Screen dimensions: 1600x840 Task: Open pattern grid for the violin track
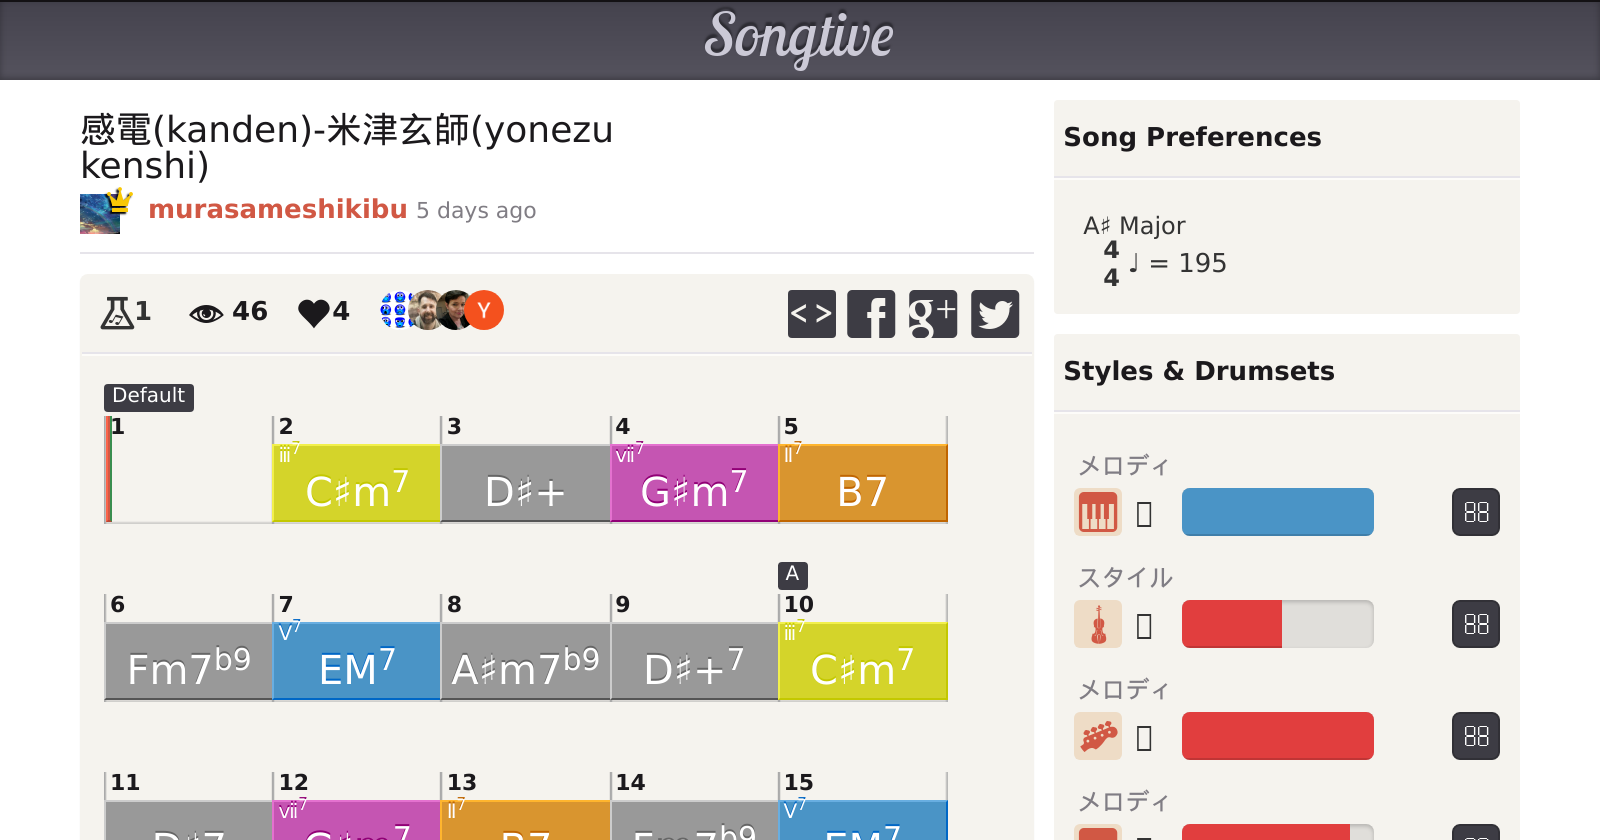click(1476, 624)
